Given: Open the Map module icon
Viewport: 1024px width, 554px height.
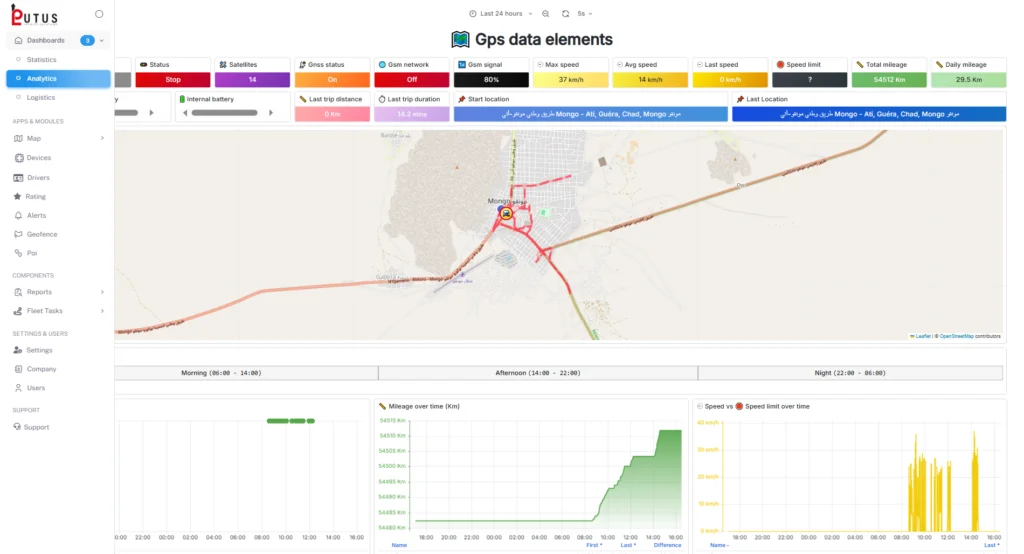Looking at the screenshot, I should [18, 138].
